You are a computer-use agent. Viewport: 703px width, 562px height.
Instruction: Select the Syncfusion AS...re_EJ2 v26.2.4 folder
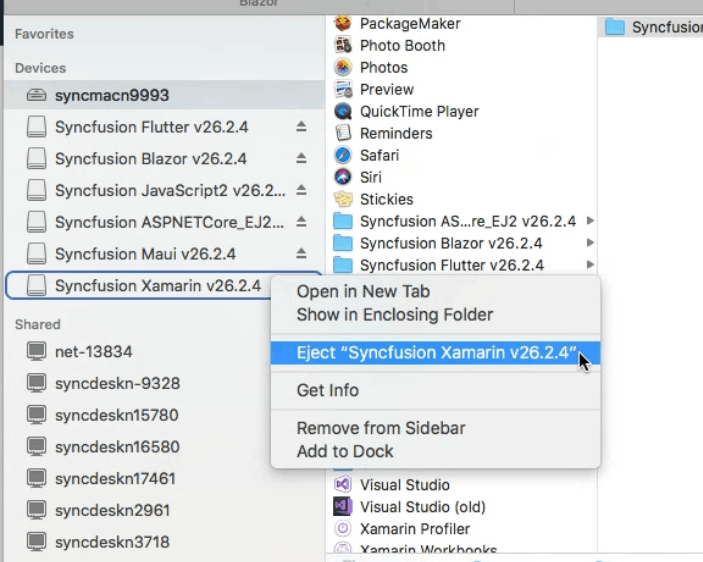[462, 221]
